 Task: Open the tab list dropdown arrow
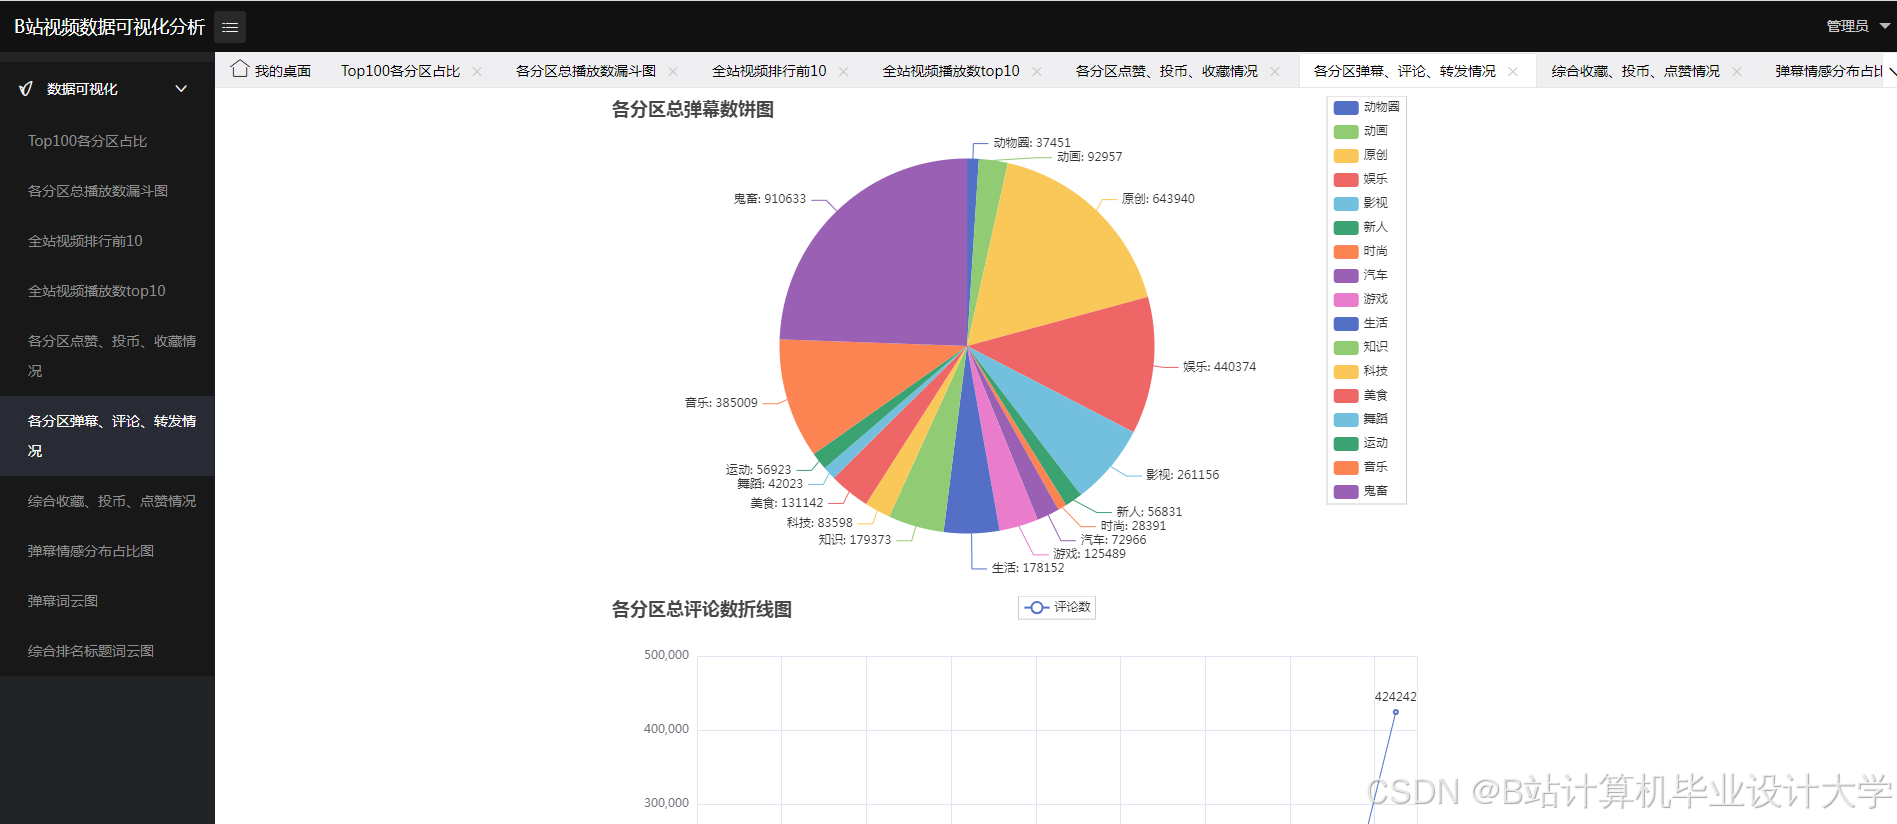1890,71
